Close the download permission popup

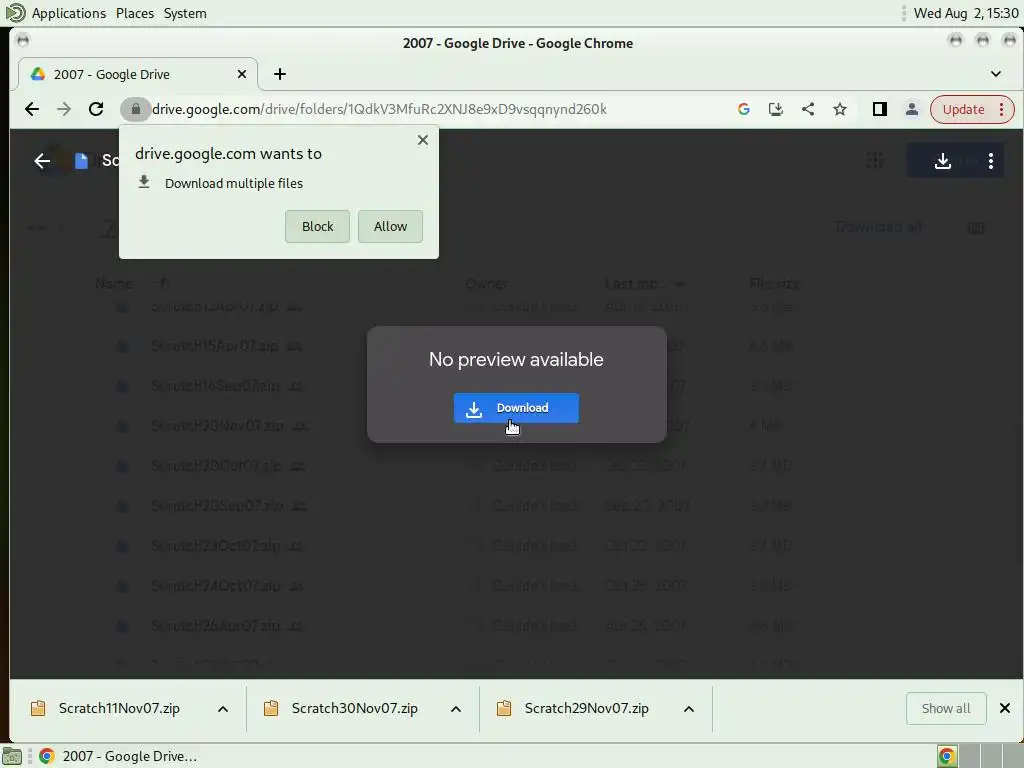point(423,140)
